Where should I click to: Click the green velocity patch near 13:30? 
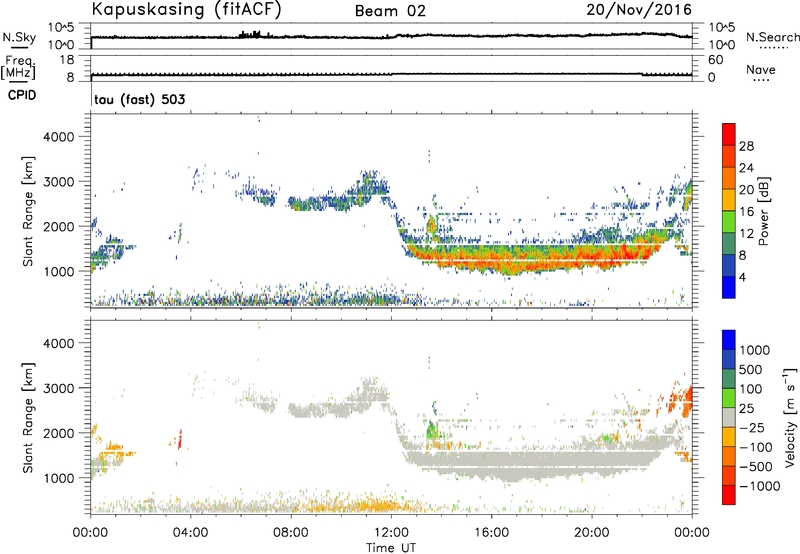[x=432, y=430]
